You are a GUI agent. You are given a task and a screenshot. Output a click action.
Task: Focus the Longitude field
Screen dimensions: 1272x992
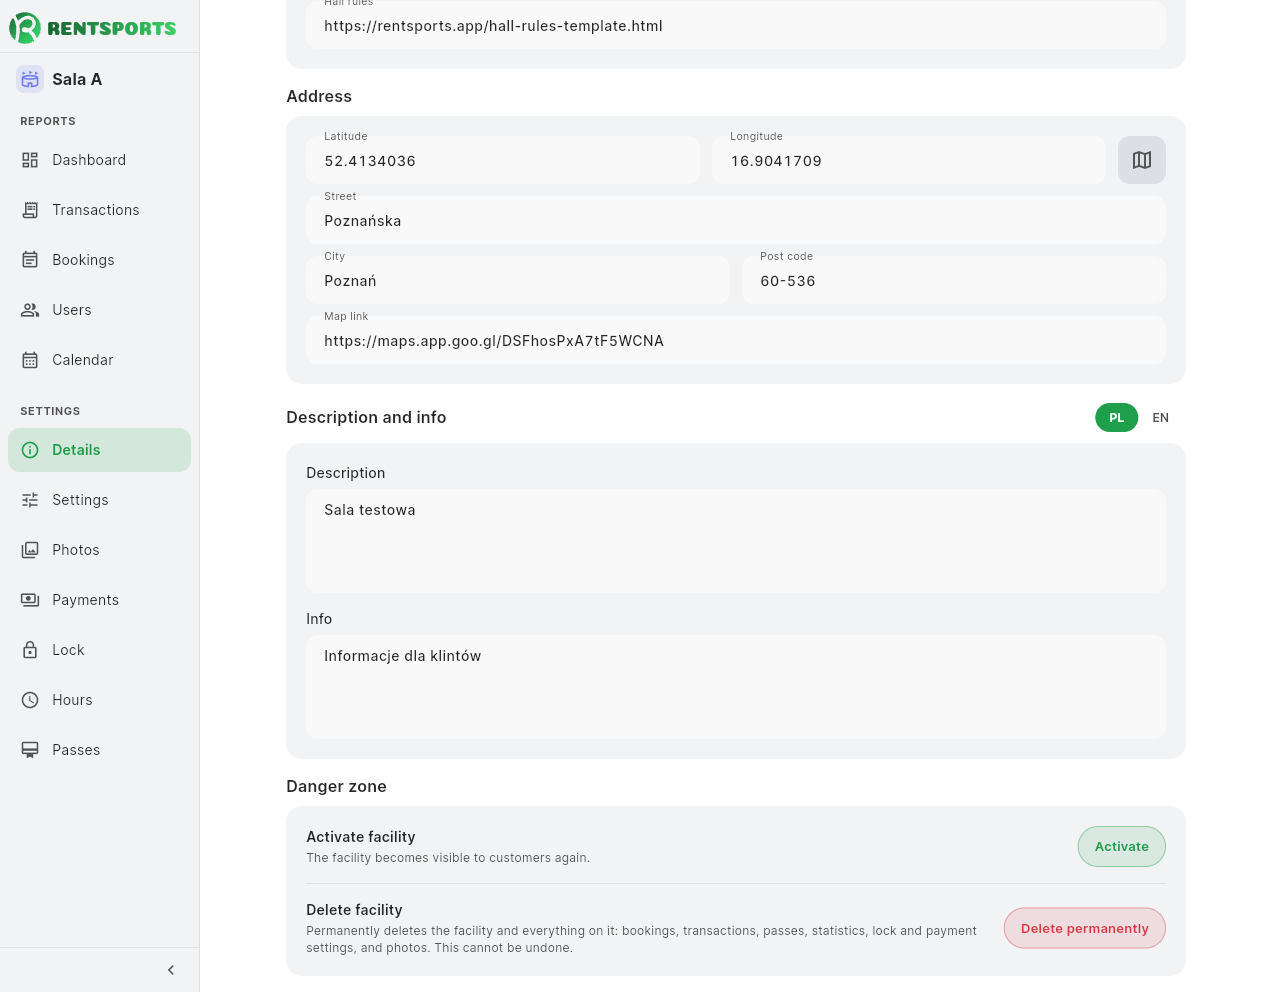click(x=909, y=160)
